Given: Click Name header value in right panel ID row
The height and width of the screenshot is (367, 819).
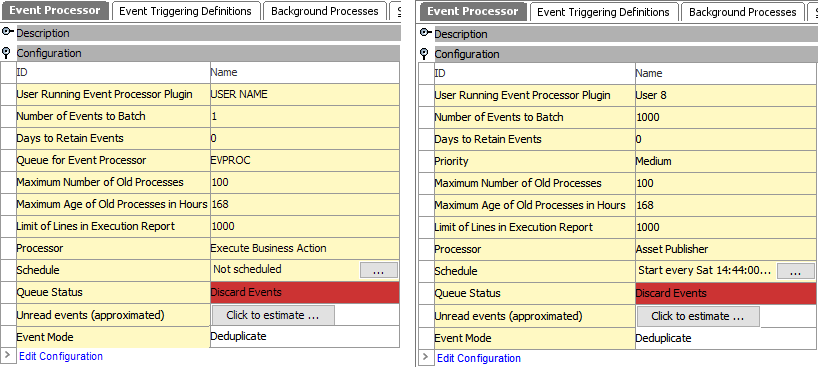Looking at the screenshot, I should [649, 74].
